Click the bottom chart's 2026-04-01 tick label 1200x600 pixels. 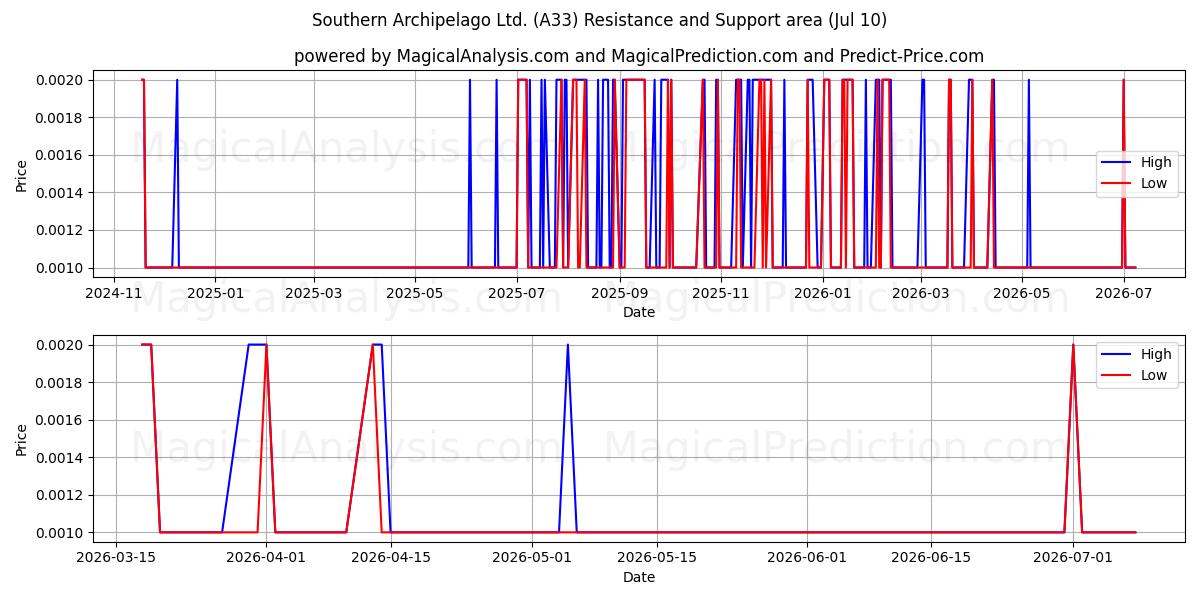(266, 558)
